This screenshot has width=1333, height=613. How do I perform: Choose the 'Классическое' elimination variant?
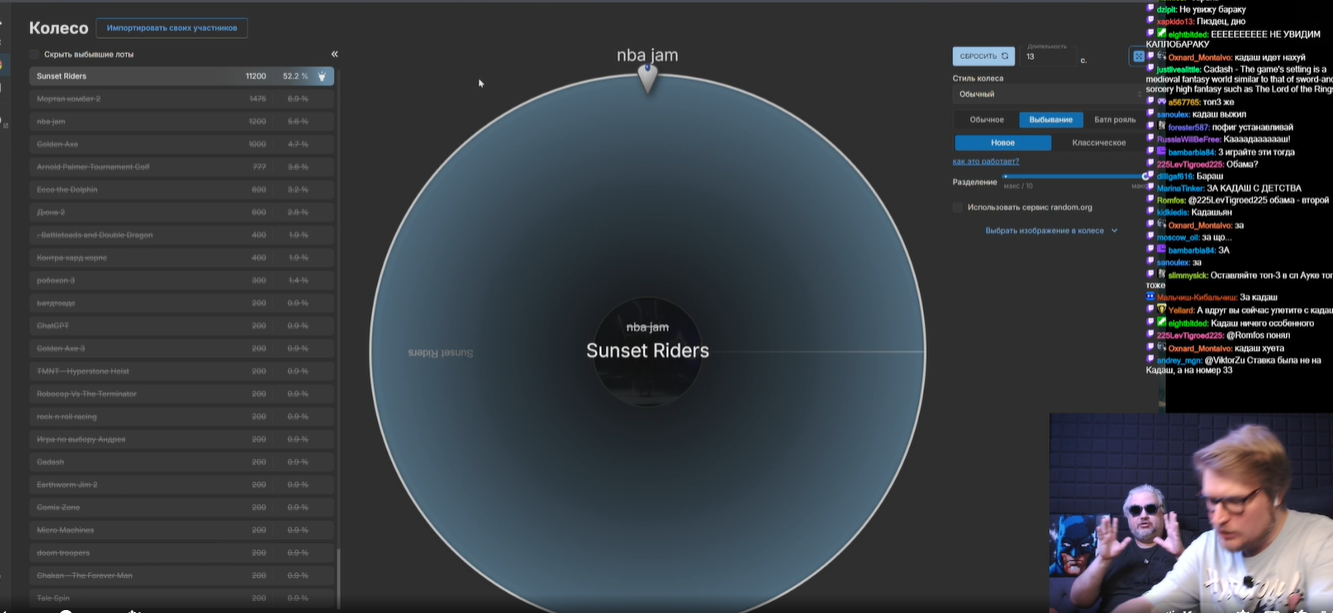pos(1098,143)
